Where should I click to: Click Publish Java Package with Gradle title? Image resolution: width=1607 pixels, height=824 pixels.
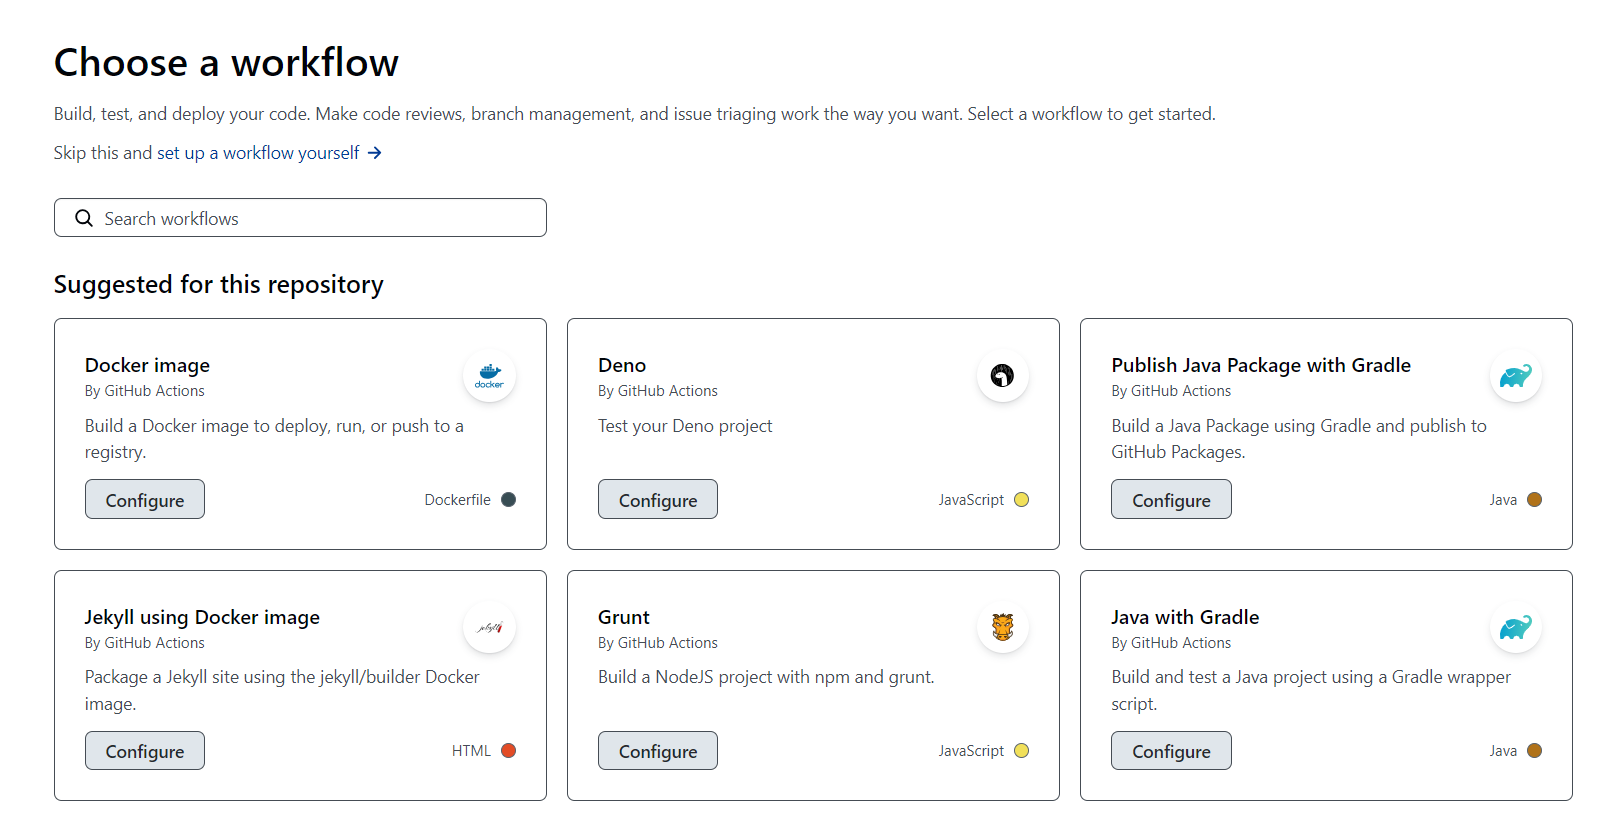point(1261,365)
